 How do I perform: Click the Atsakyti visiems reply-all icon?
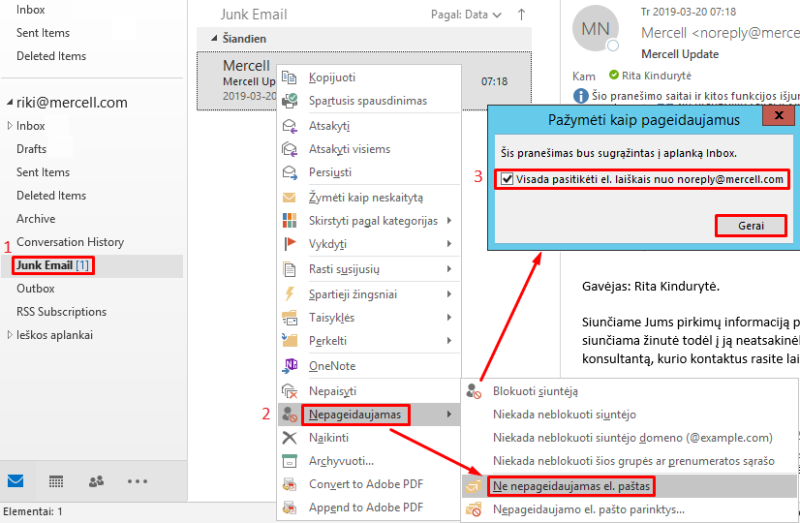[289, 149]
